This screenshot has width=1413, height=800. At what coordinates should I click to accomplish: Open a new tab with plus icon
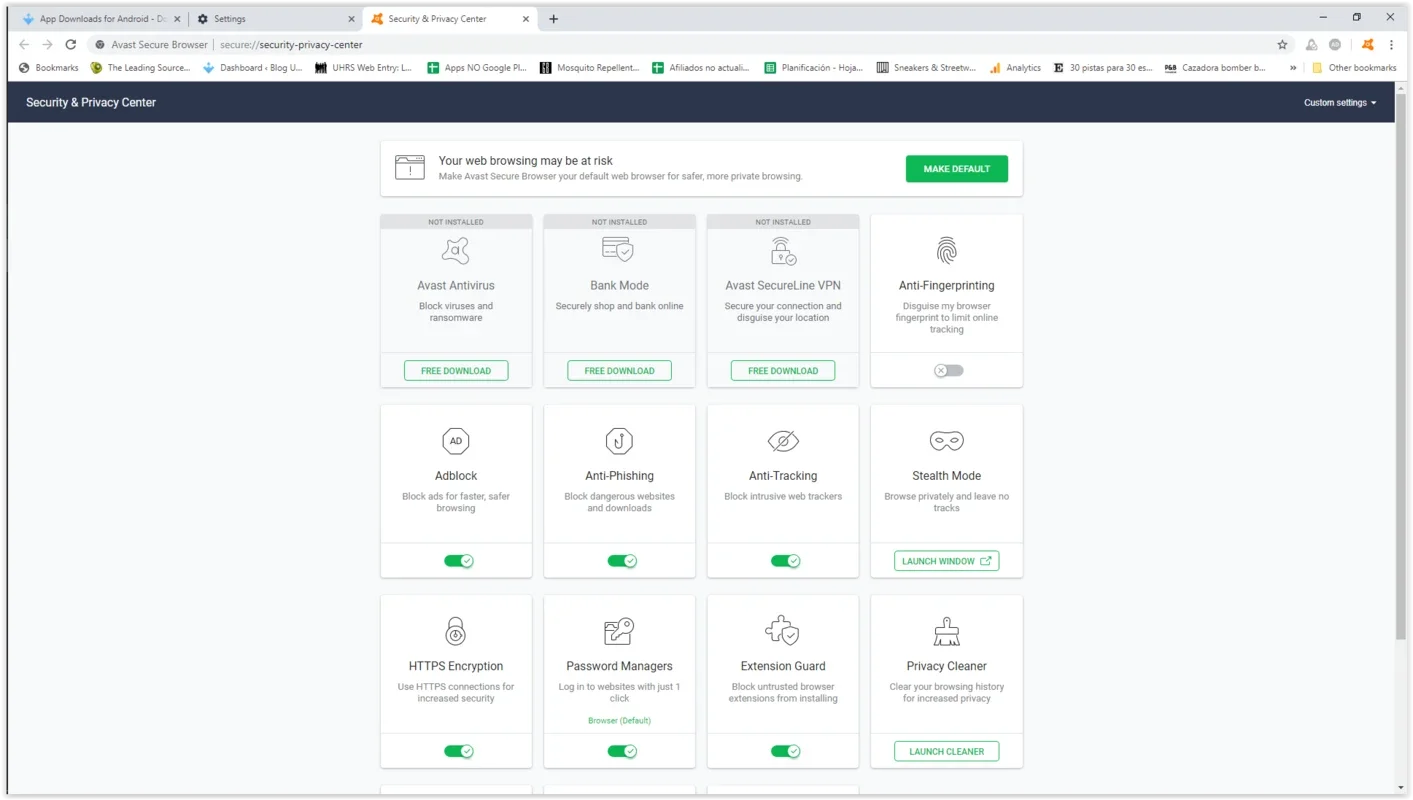[x=553, y=19]
